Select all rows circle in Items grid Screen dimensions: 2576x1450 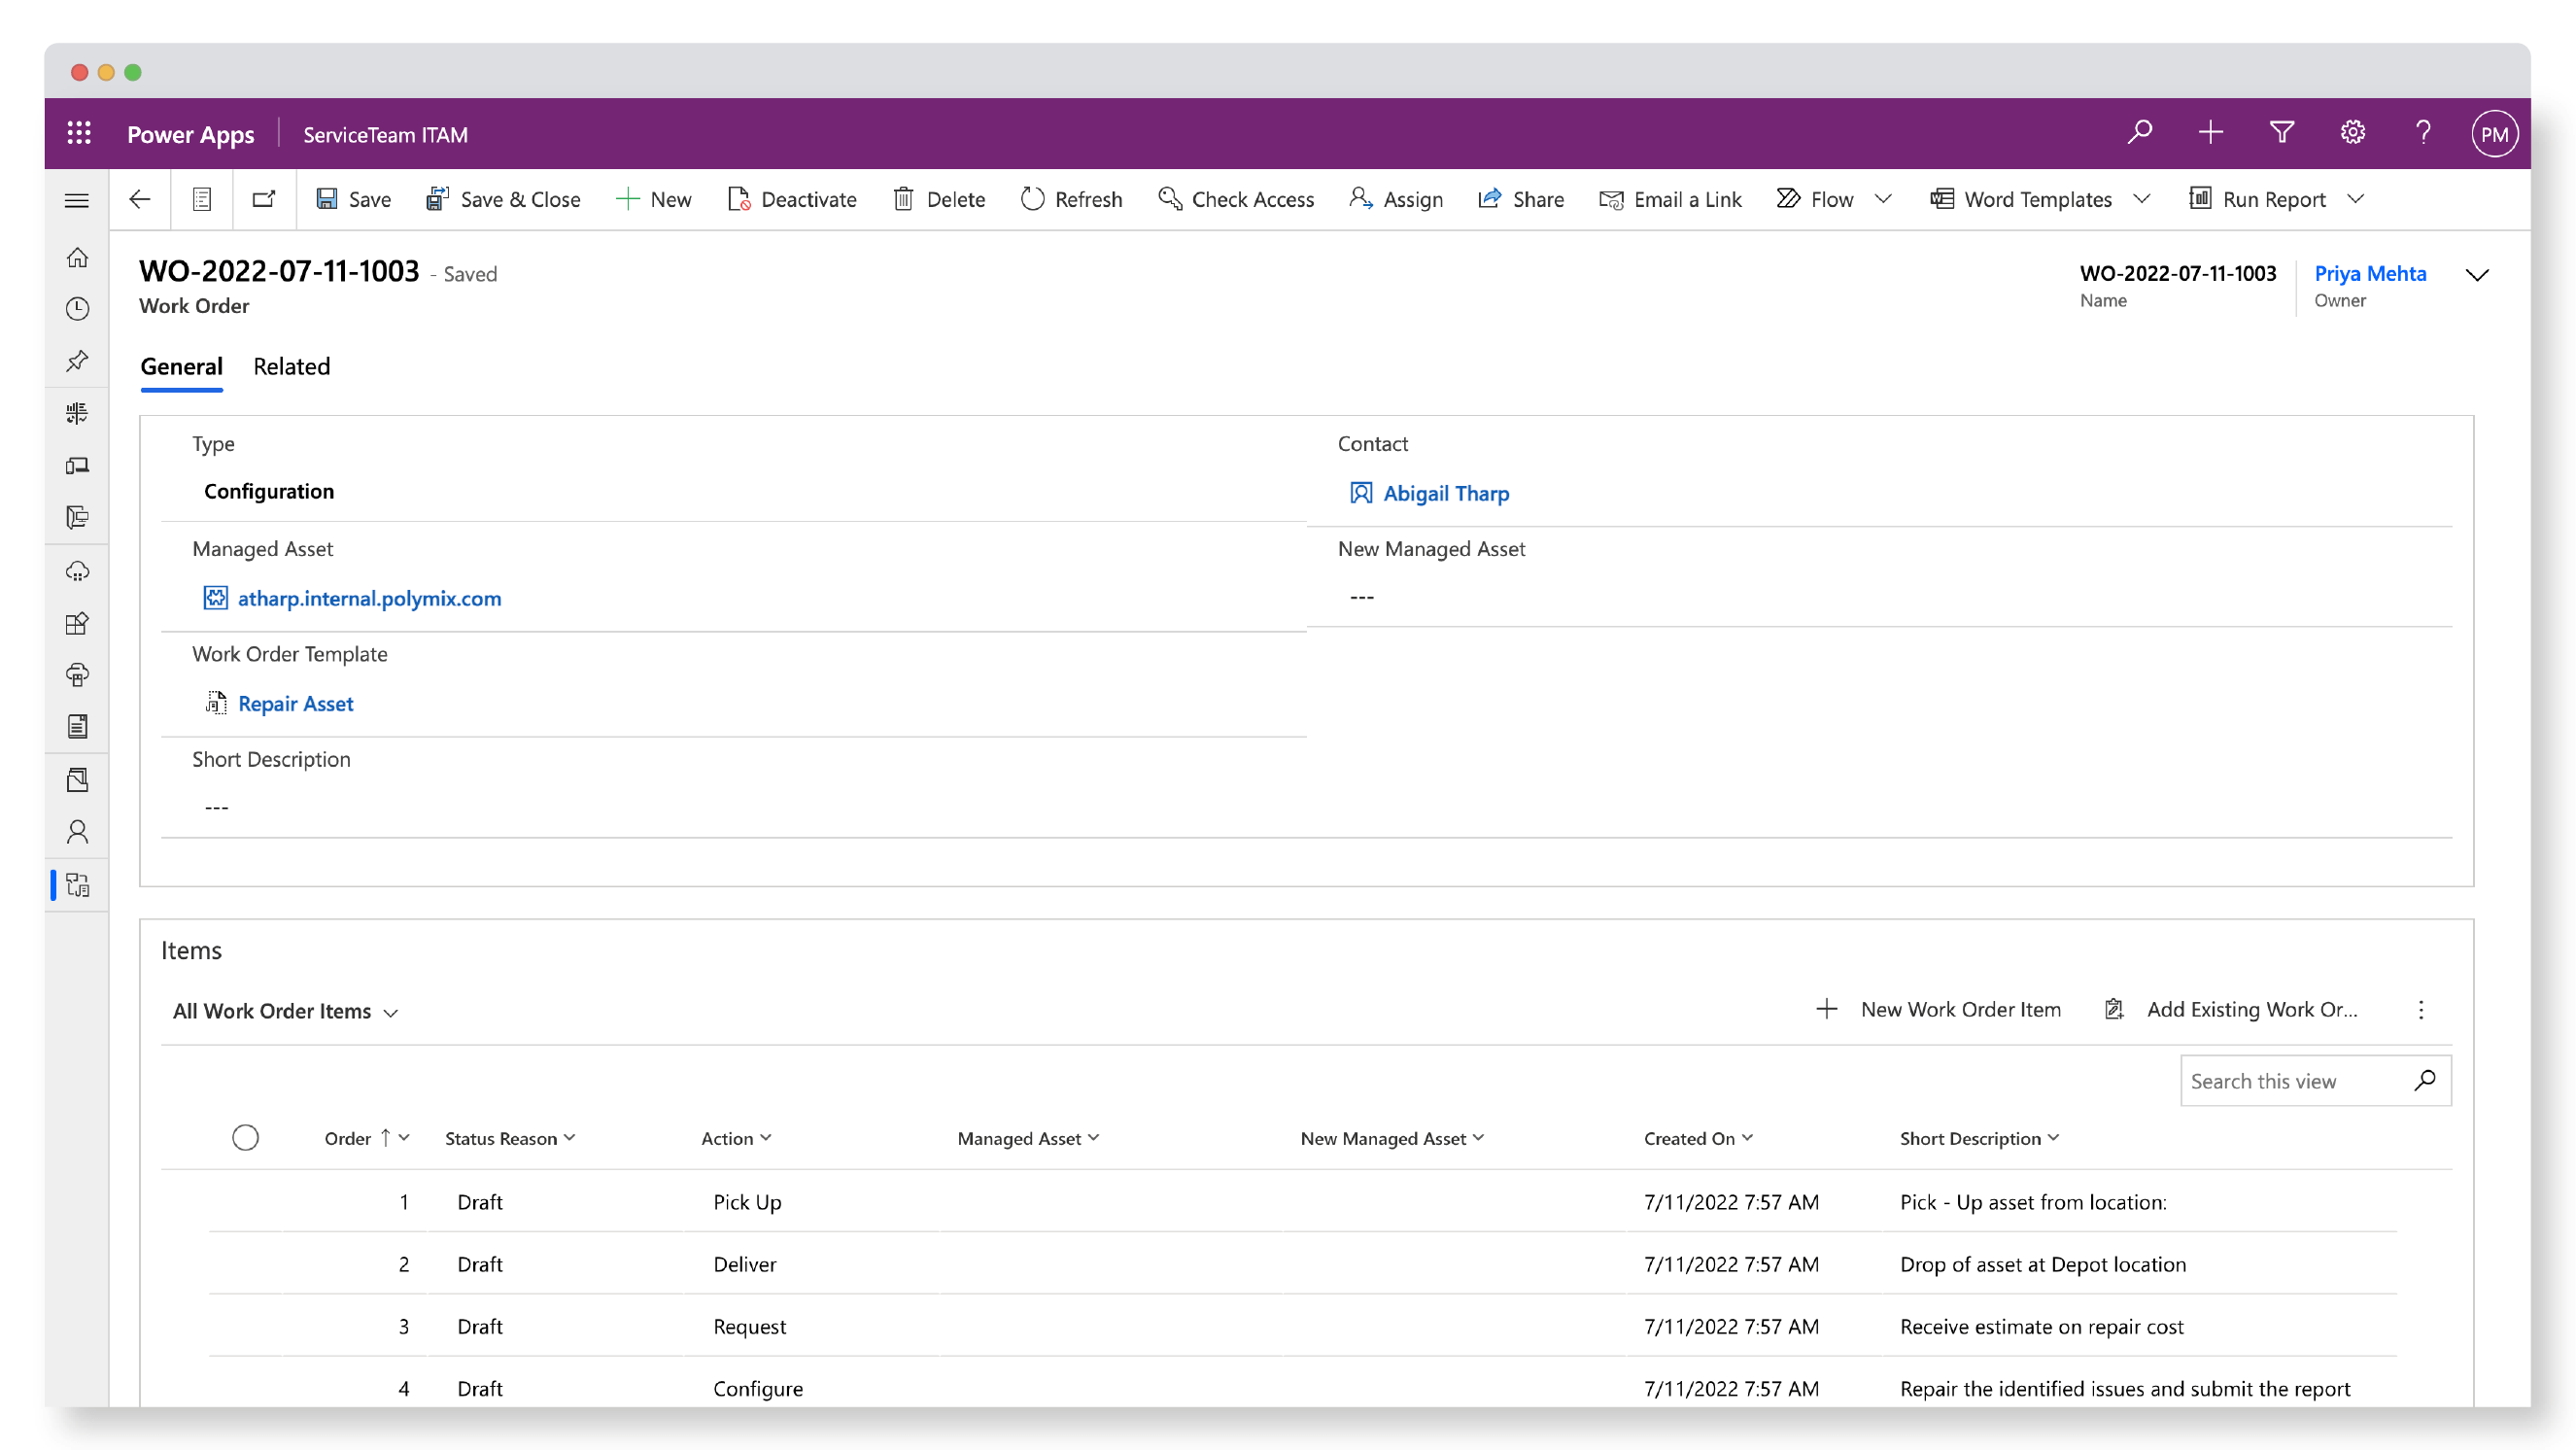coord(245,1138)
